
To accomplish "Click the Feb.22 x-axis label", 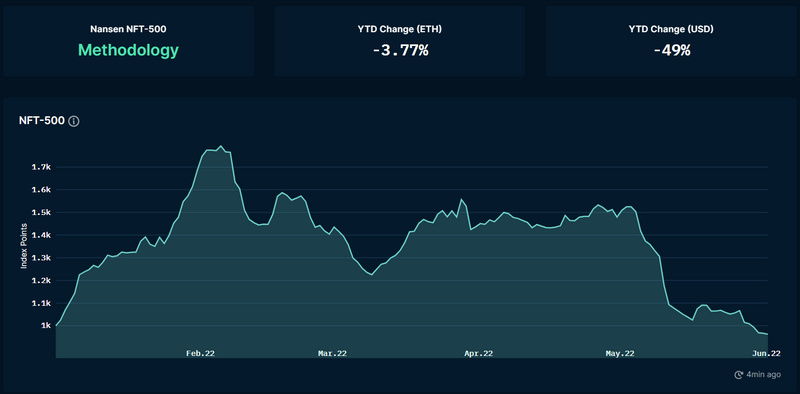I will coord(200,353).
